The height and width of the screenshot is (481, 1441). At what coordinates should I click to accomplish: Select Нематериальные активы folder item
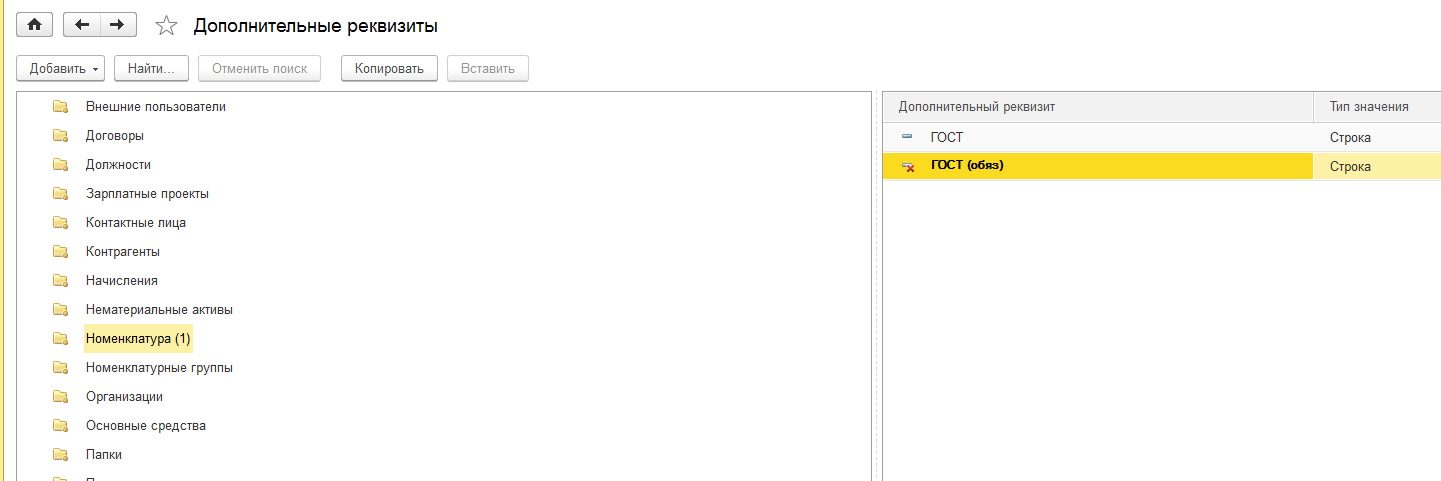click(159, 310)
